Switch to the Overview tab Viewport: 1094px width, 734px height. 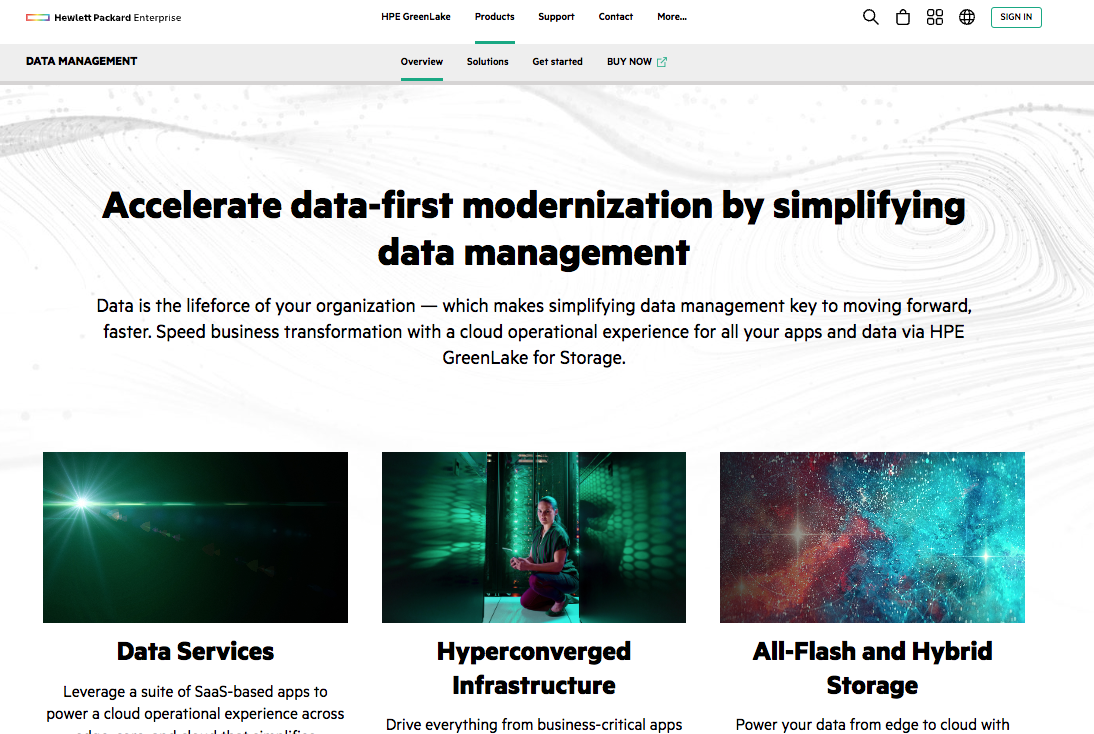[422, 62]
